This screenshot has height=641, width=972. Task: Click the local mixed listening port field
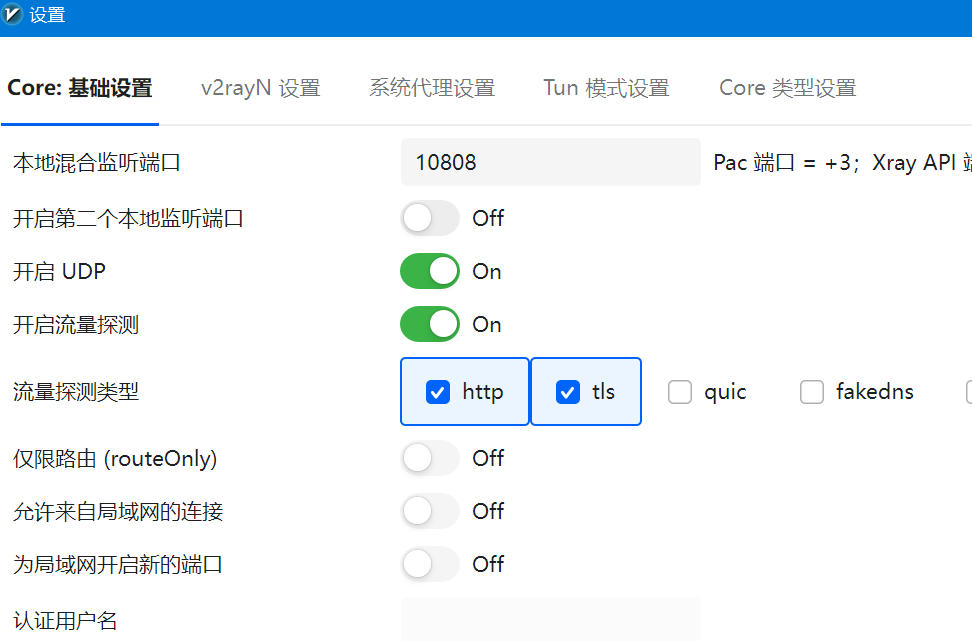click(x=550, y=162)
